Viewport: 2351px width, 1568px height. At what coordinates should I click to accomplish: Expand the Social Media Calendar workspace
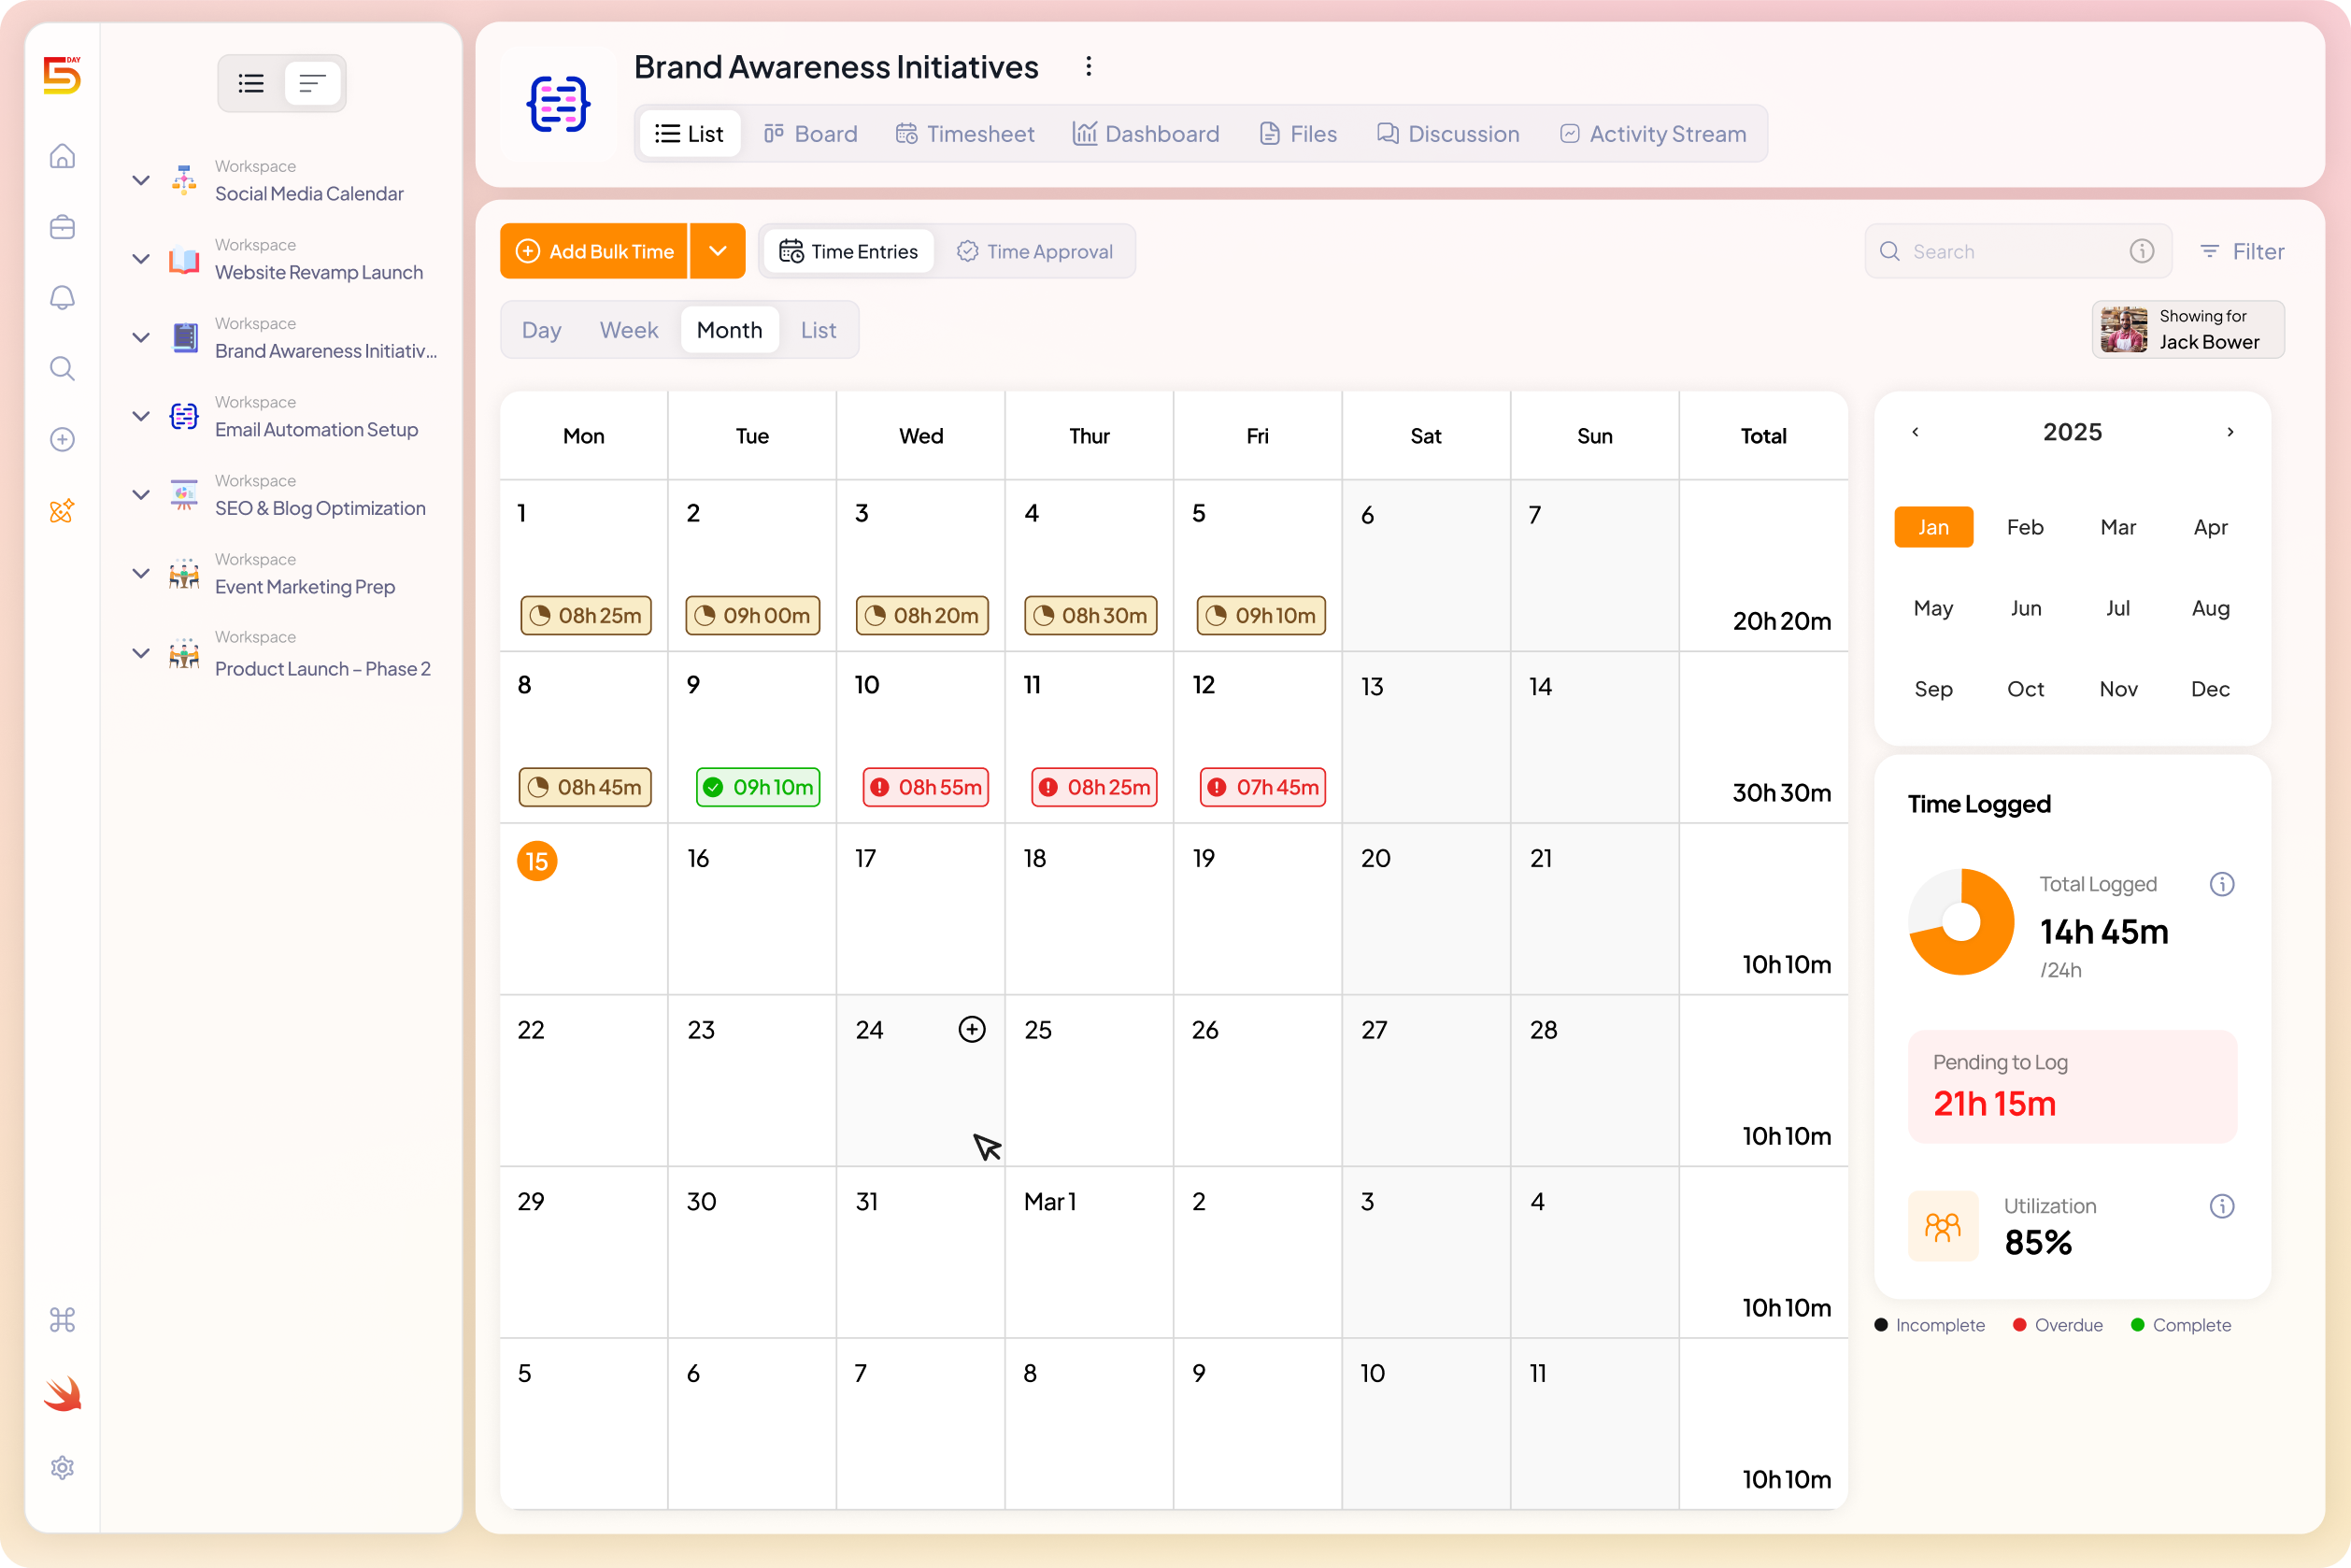(x=140, y=180)
